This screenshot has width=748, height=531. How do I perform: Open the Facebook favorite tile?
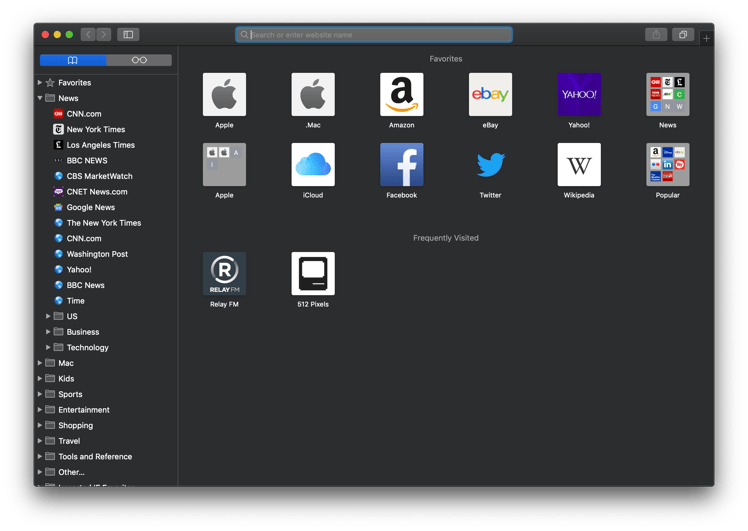(x=402, y=165)
